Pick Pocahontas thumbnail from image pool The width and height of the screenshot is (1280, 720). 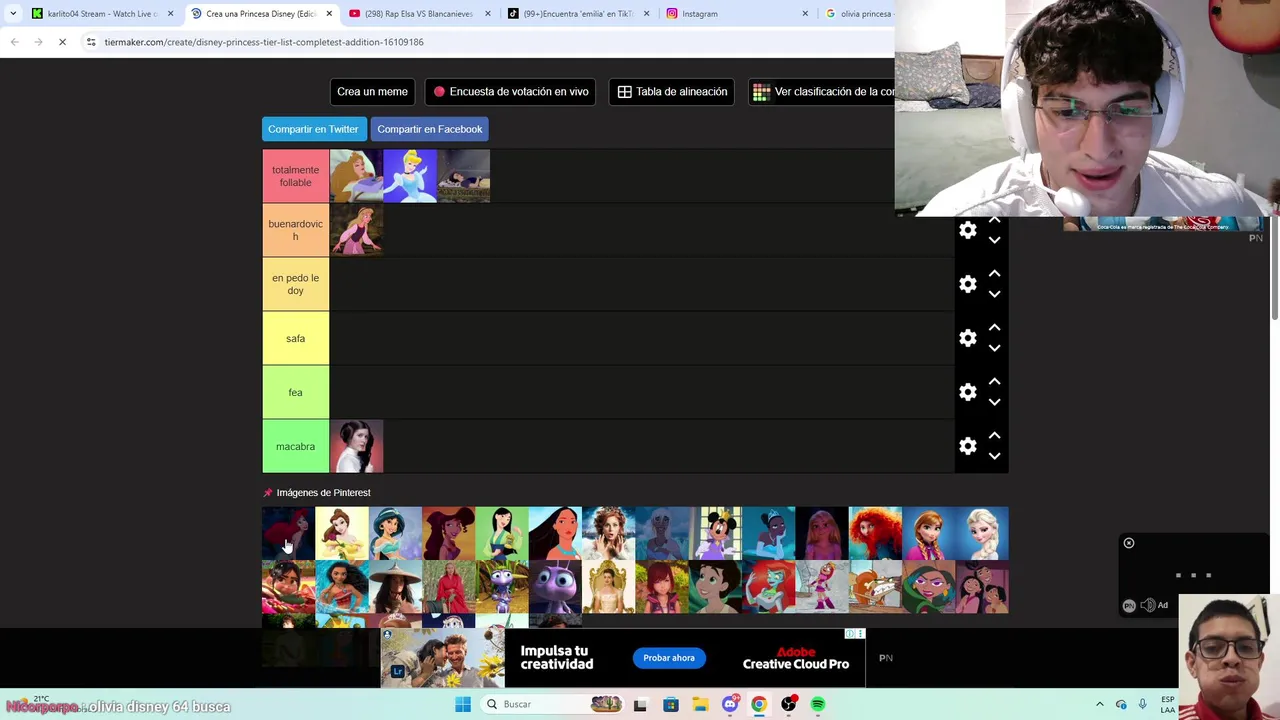[555, 533]
